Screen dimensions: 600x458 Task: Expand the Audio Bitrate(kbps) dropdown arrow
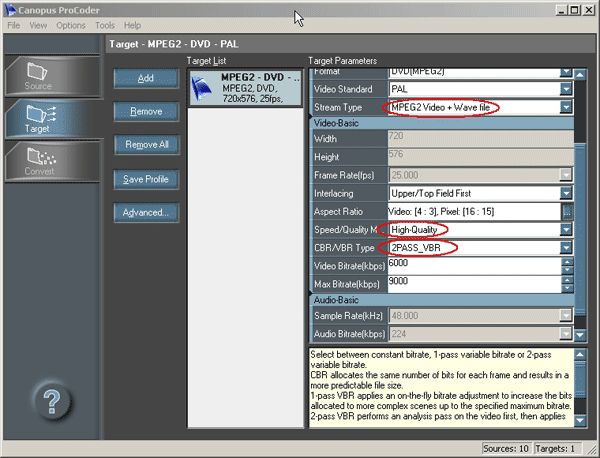click(x=566, y=334)
